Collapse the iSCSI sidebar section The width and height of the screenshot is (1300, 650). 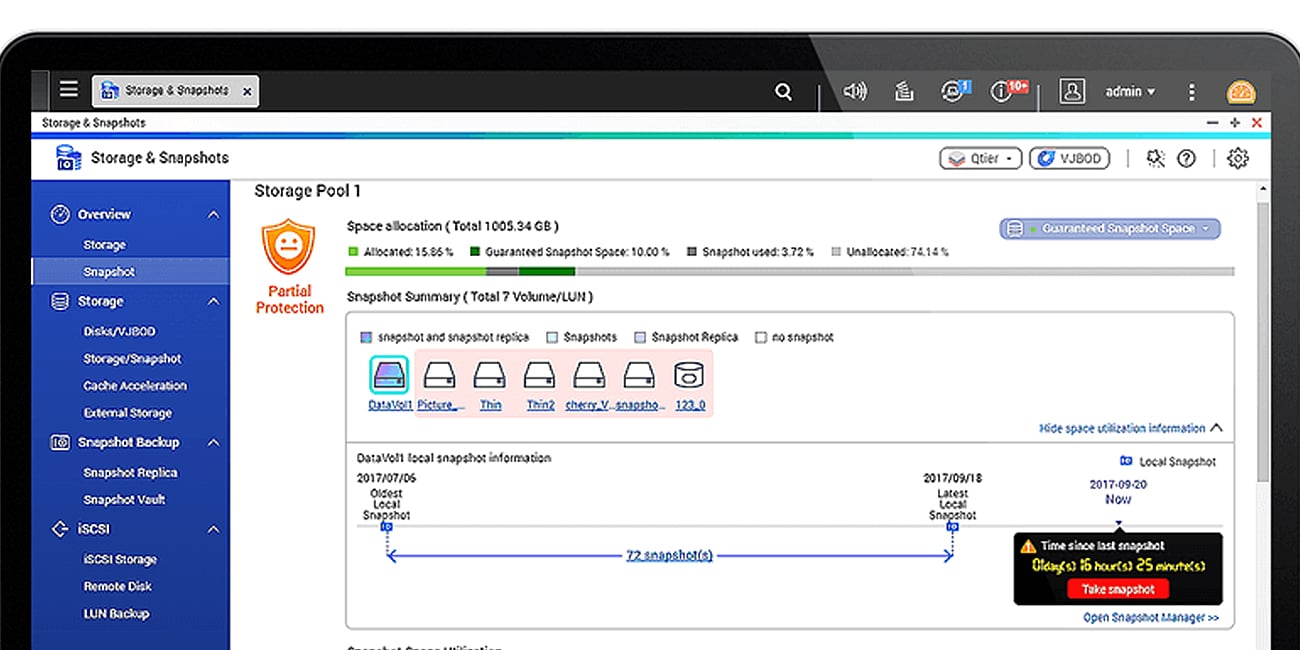coord(213,529)
